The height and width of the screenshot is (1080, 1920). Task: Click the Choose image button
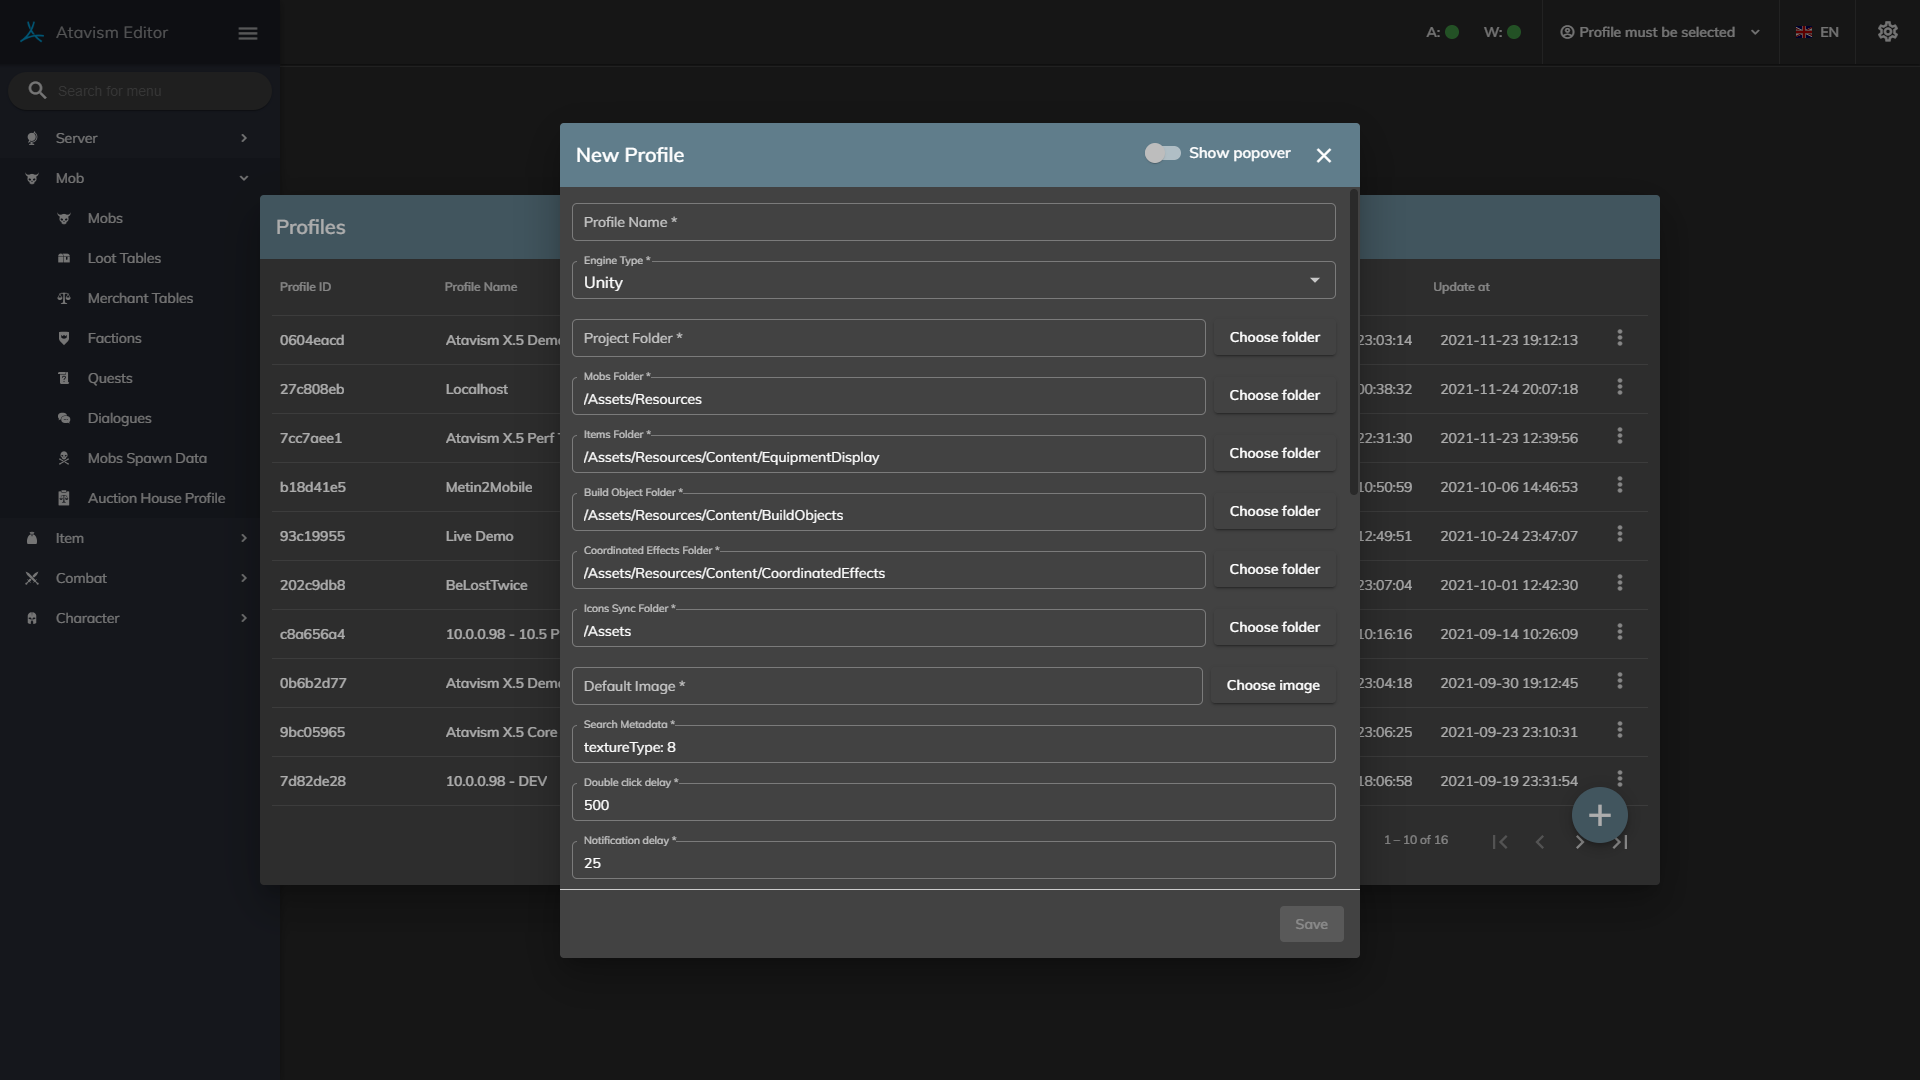tap(1272, 686)
